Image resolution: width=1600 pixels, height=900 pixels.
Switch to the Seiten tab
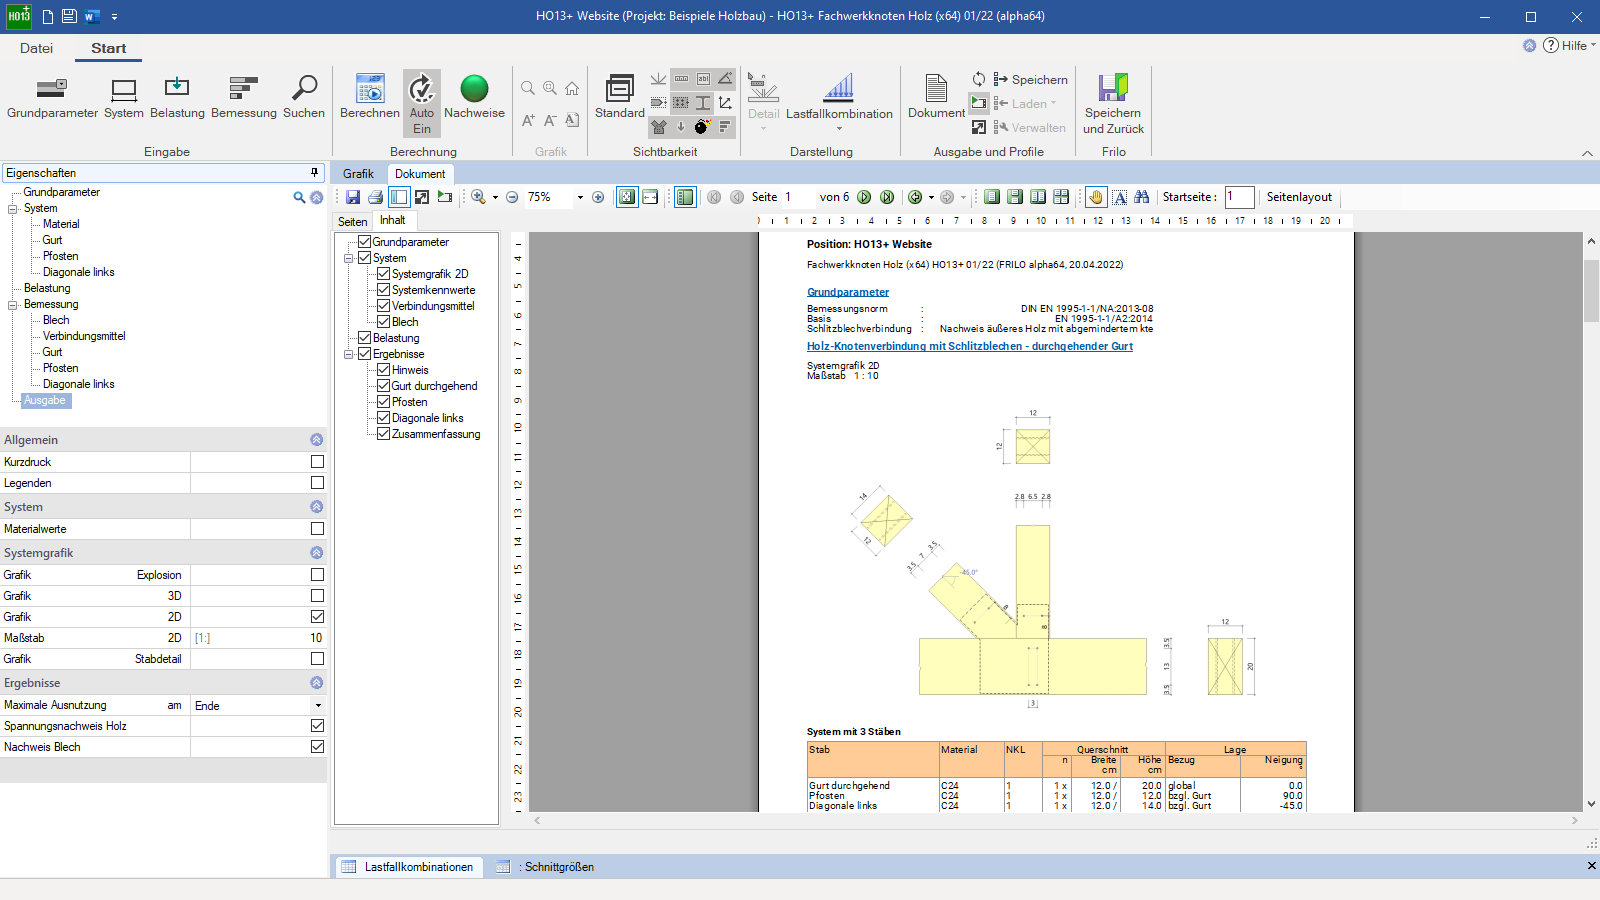(352, 222)
